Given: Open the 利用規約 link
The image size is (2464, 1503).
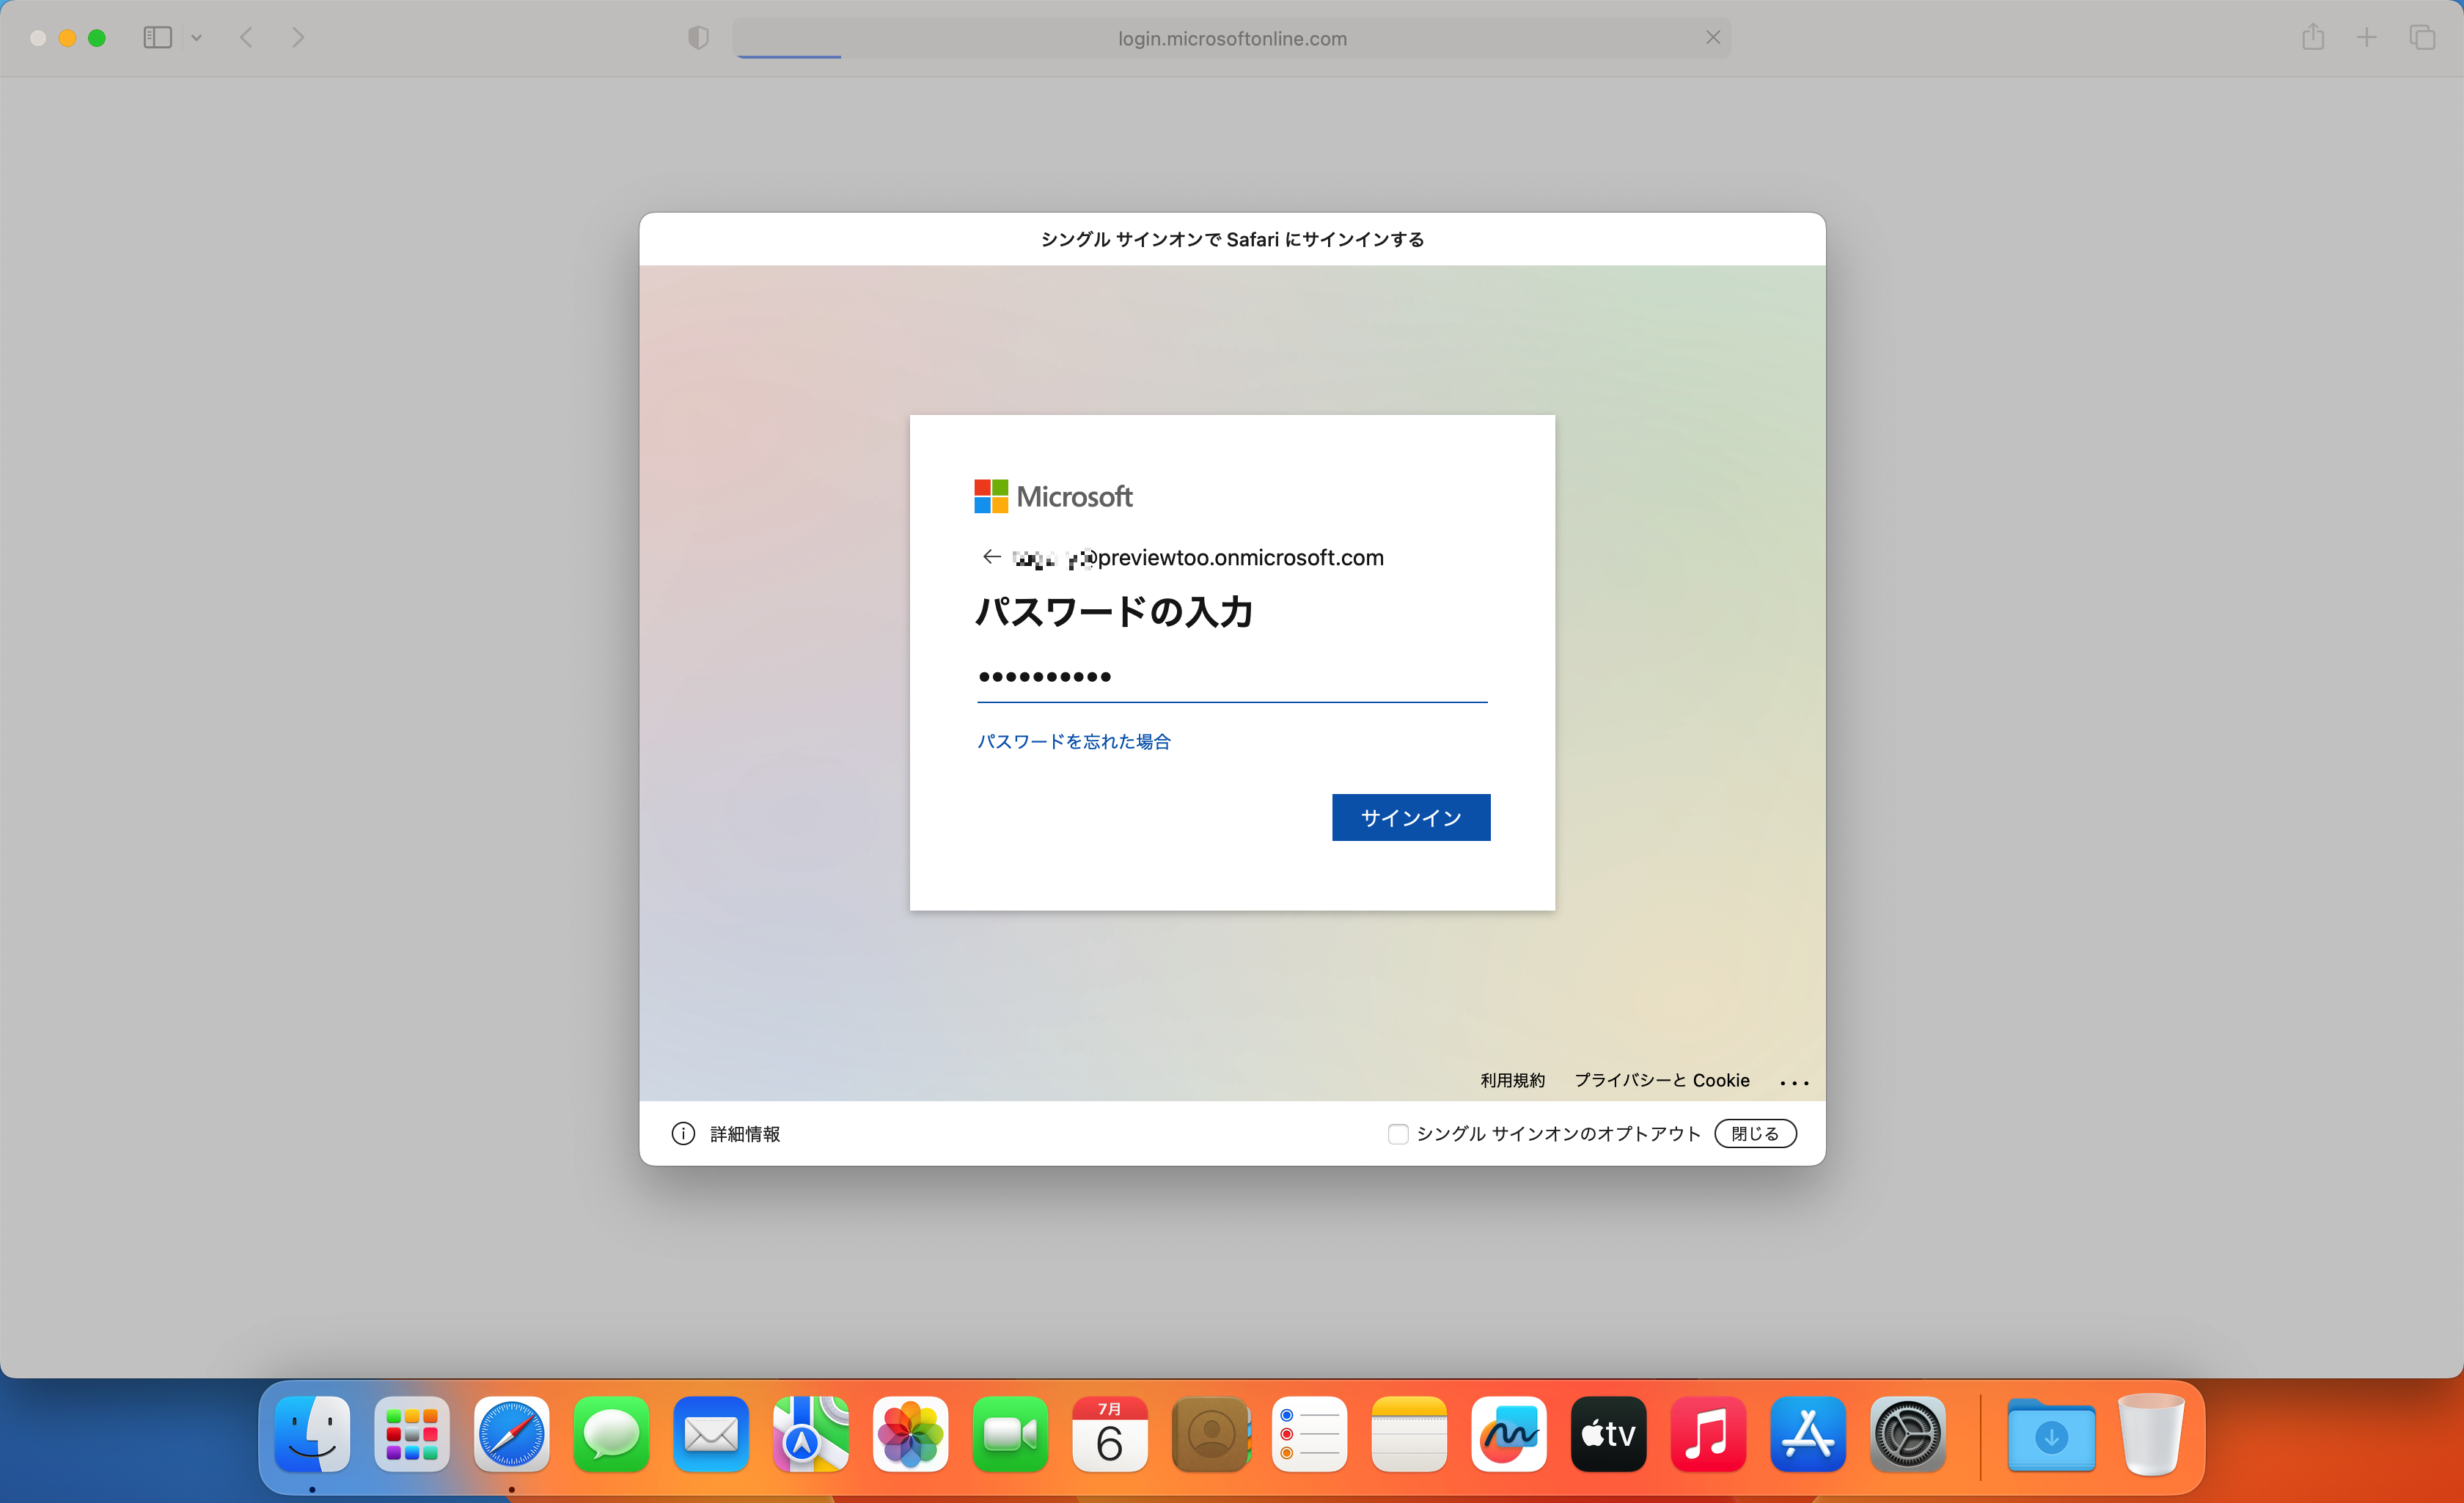Looking at the screenshot, I should pos(1512,1080).
